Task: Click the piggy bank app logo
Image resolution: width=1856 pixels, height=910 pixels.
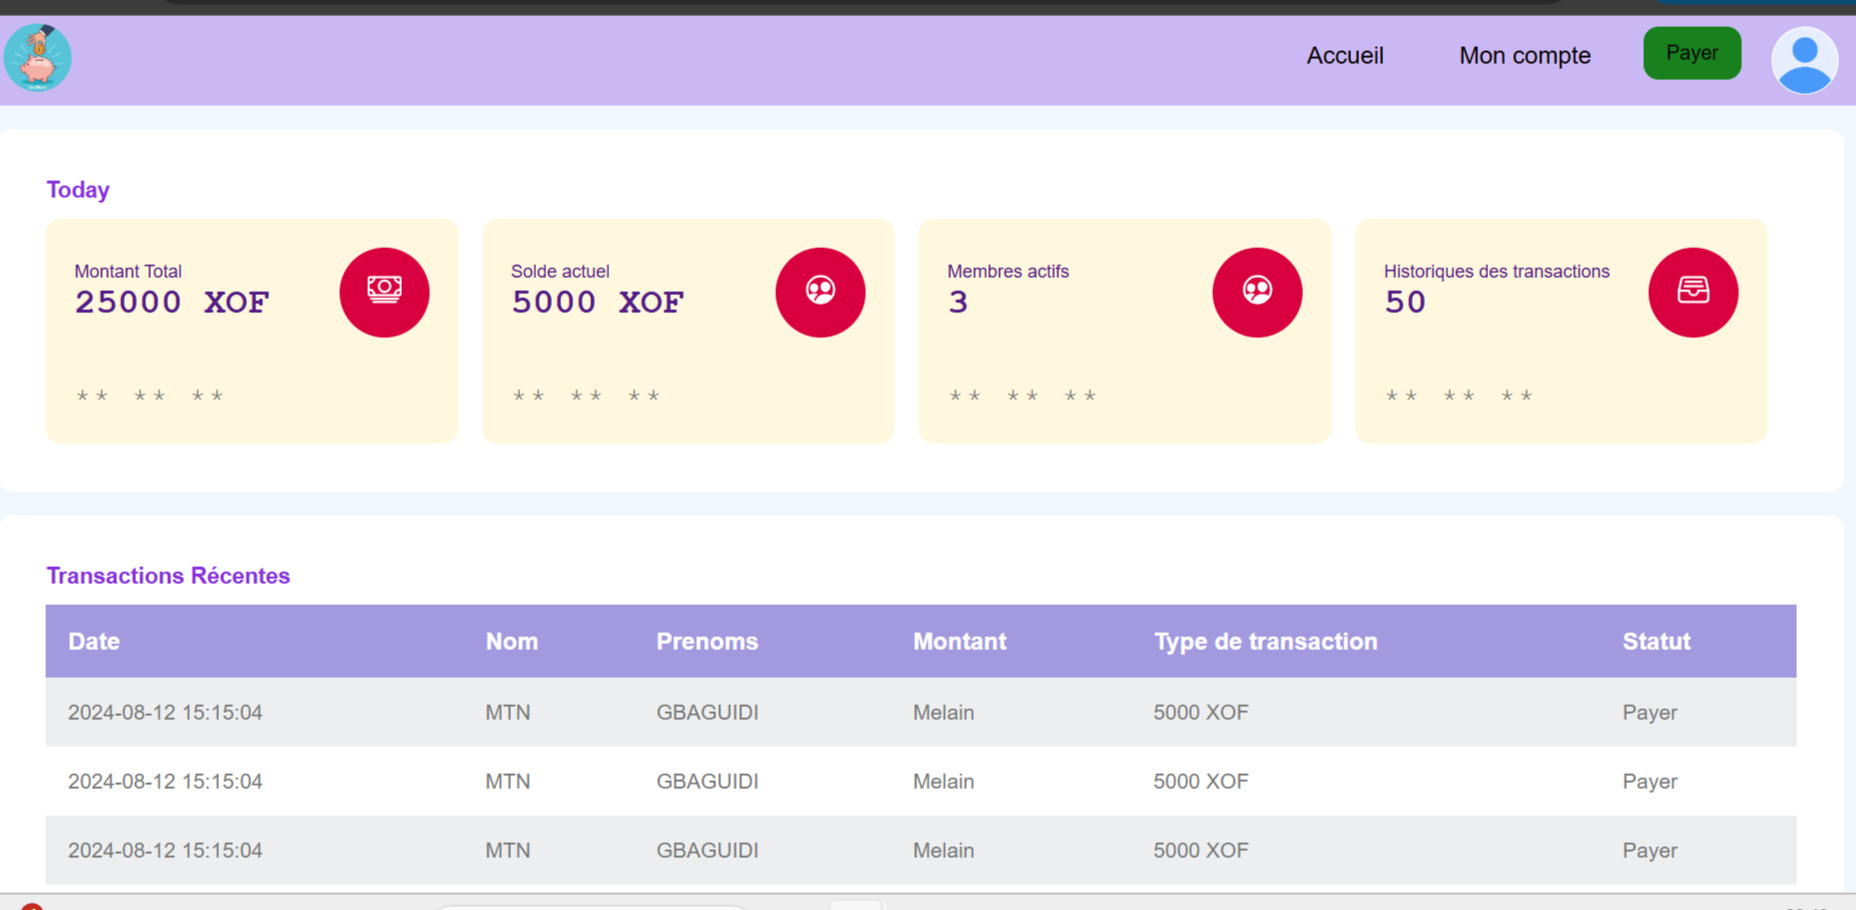Action: (x=37, y=58)
